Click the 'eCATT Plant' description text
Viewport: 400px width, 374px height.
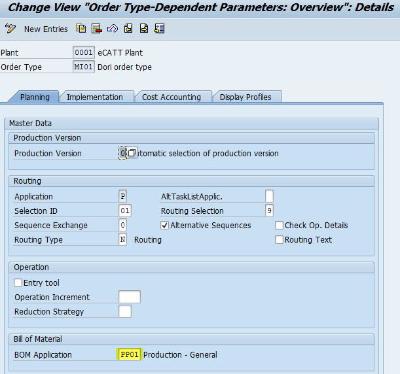pyautogui.click(x=120, y=53)
